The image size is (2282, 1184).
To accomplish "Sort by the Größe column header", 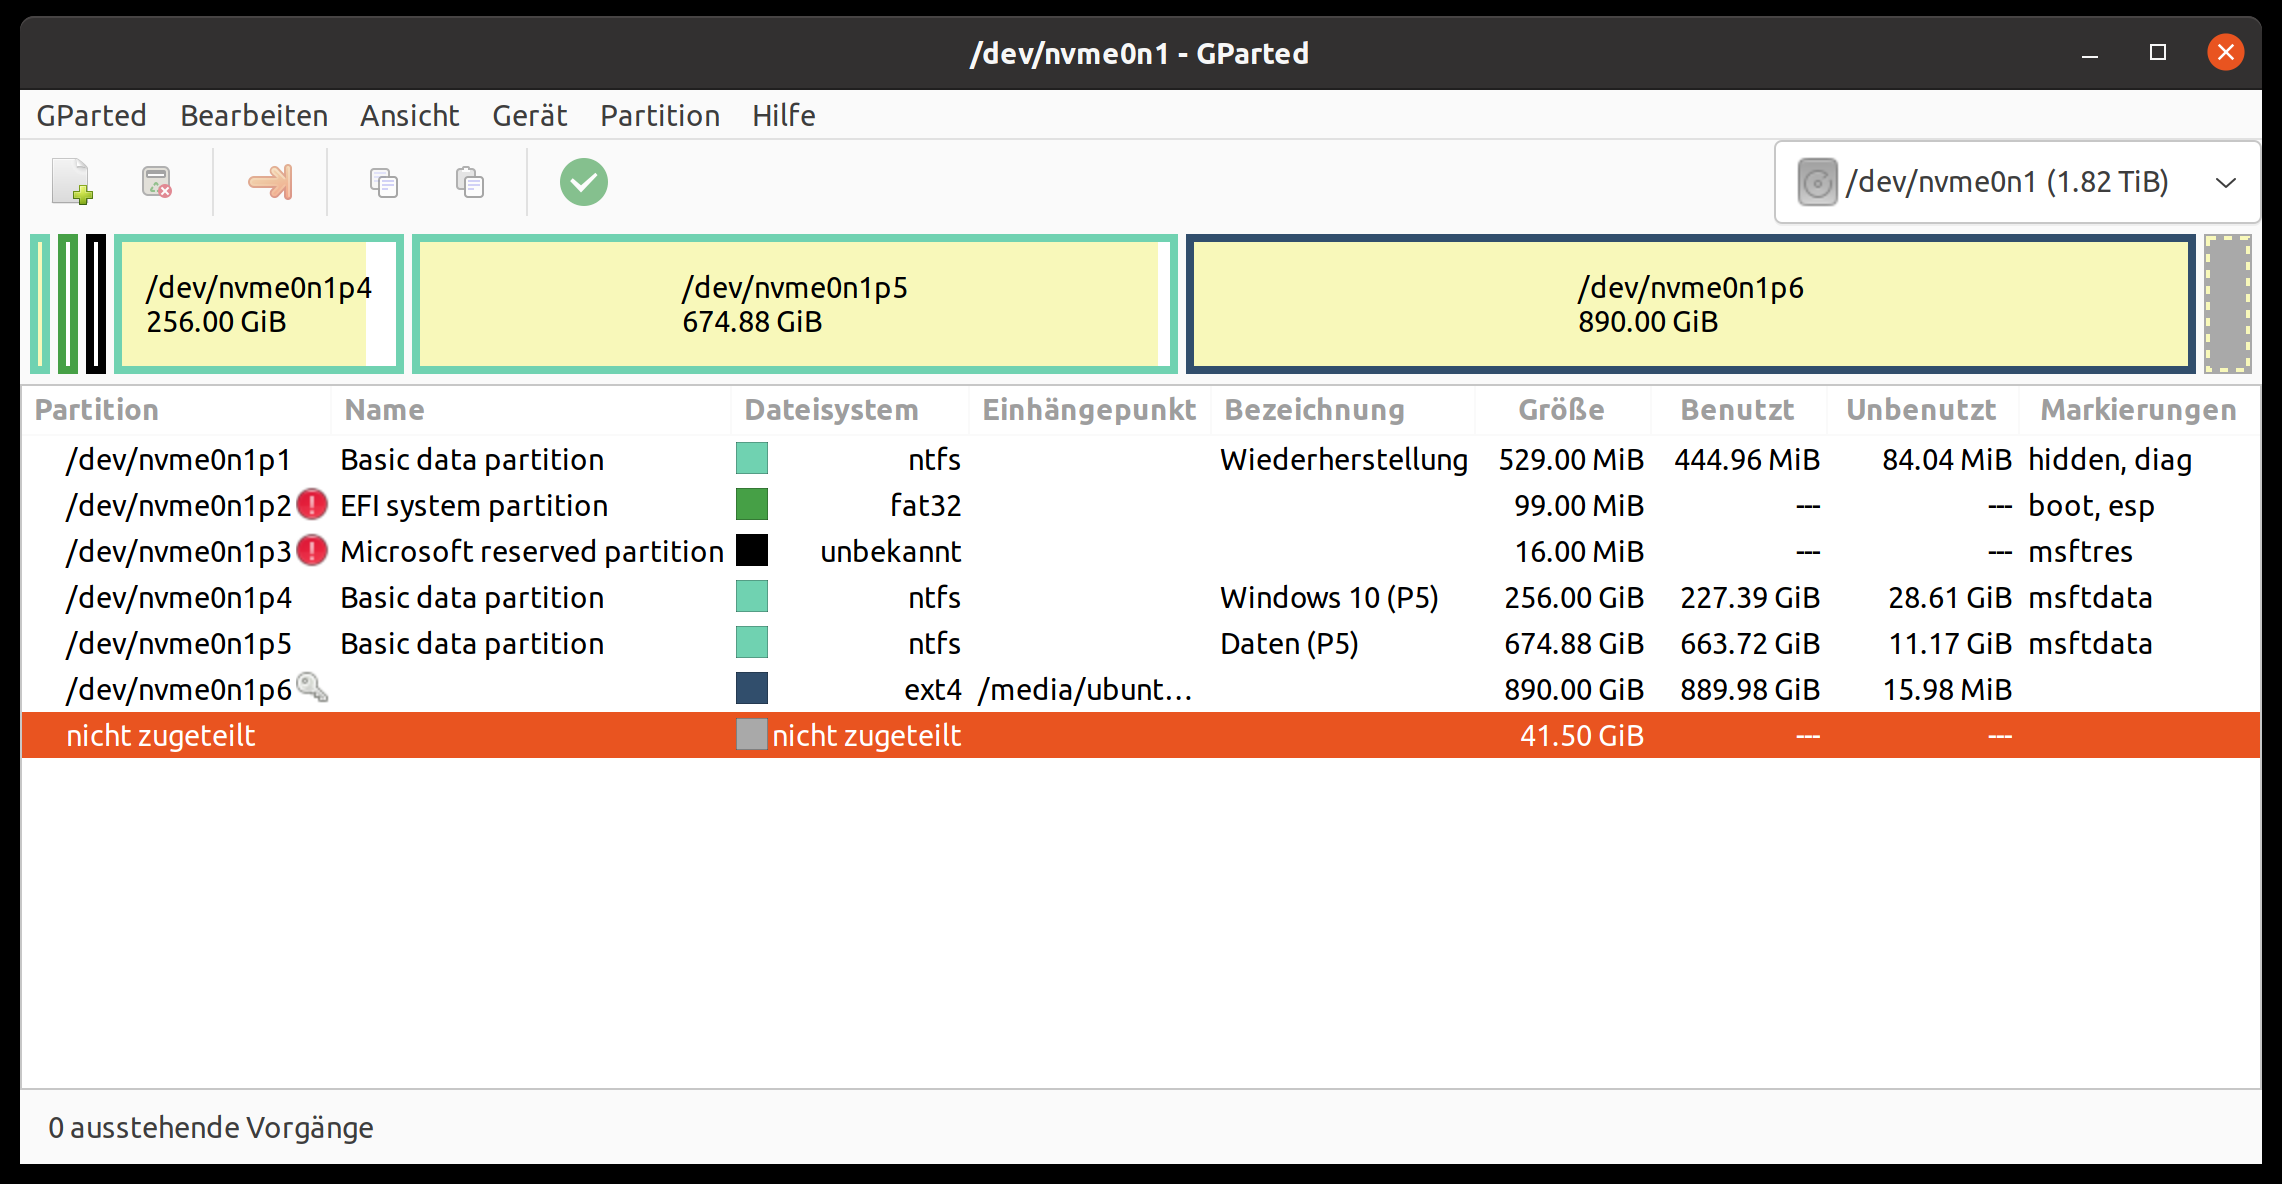I will 1560,410.
